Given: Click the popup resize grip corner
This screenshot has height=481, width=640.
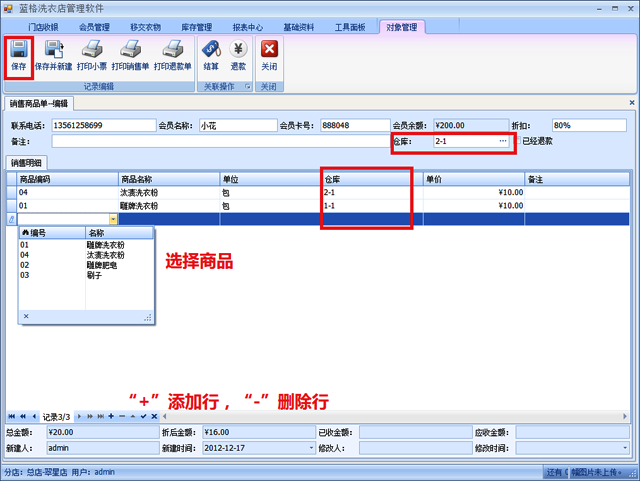Looking at the screenshot, I should [x=148, y=317].
